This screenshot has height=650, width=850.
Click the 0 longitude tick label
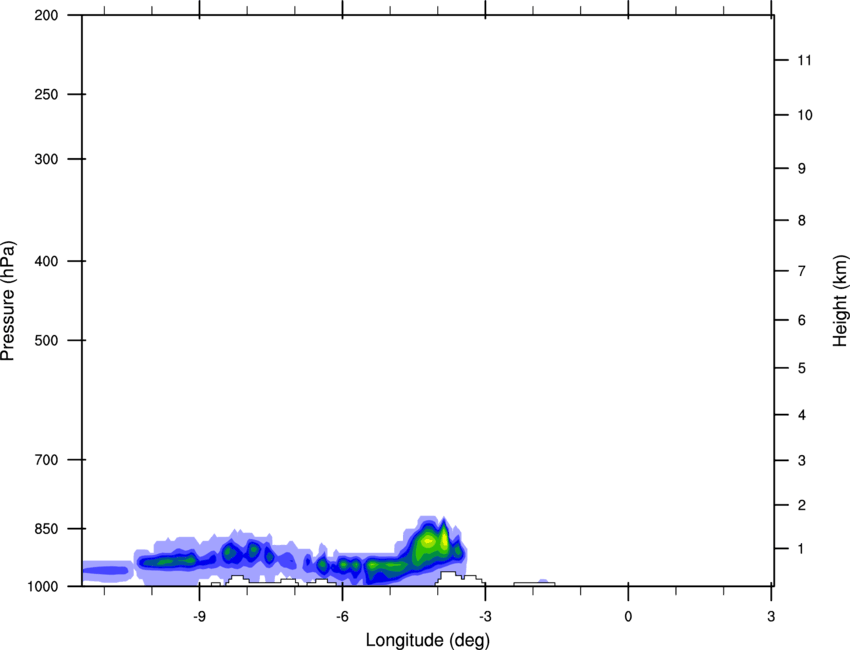point(628,616)
